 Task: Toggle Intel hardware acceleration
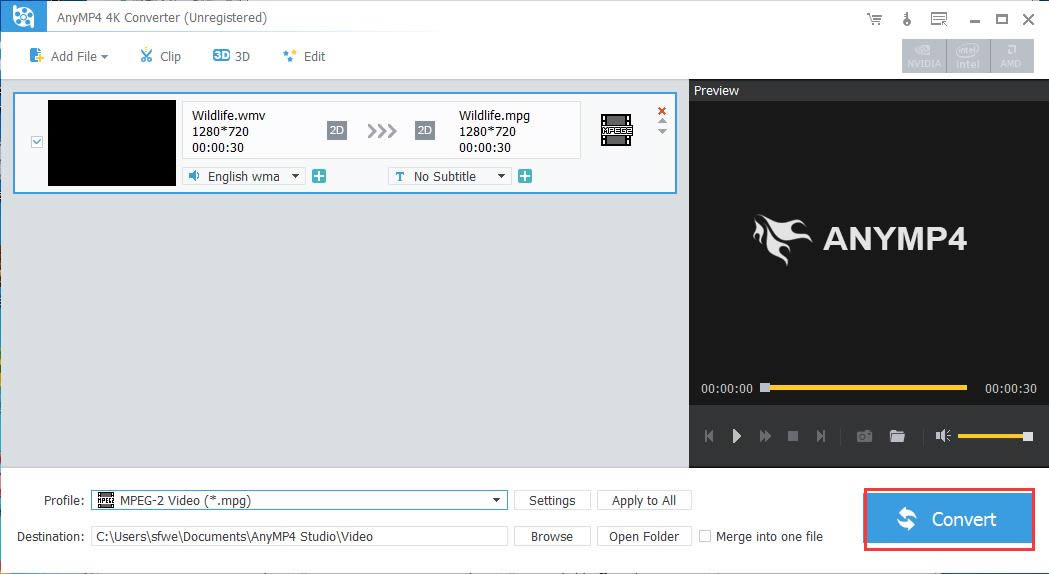968,56
